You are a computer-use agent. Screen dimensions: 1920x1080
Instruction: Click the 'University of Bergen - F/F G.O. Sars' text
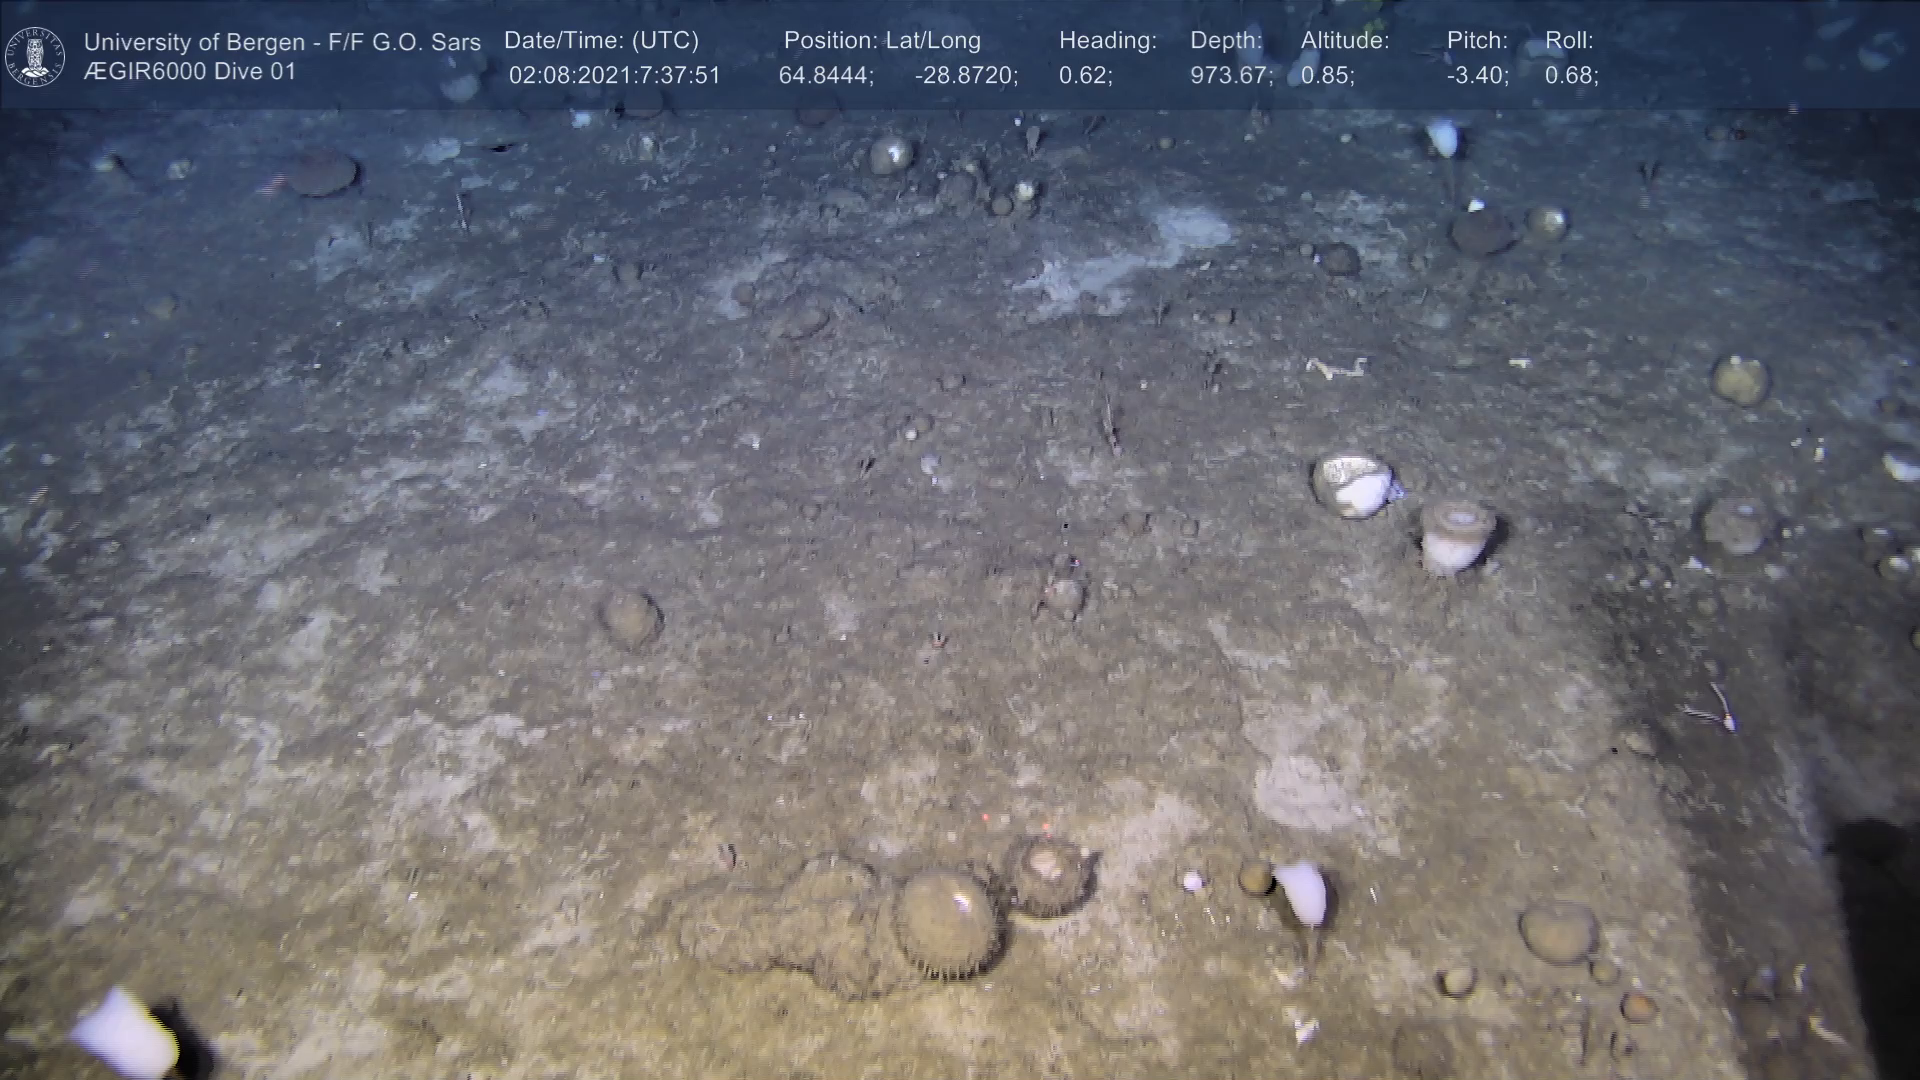(282, 42)
